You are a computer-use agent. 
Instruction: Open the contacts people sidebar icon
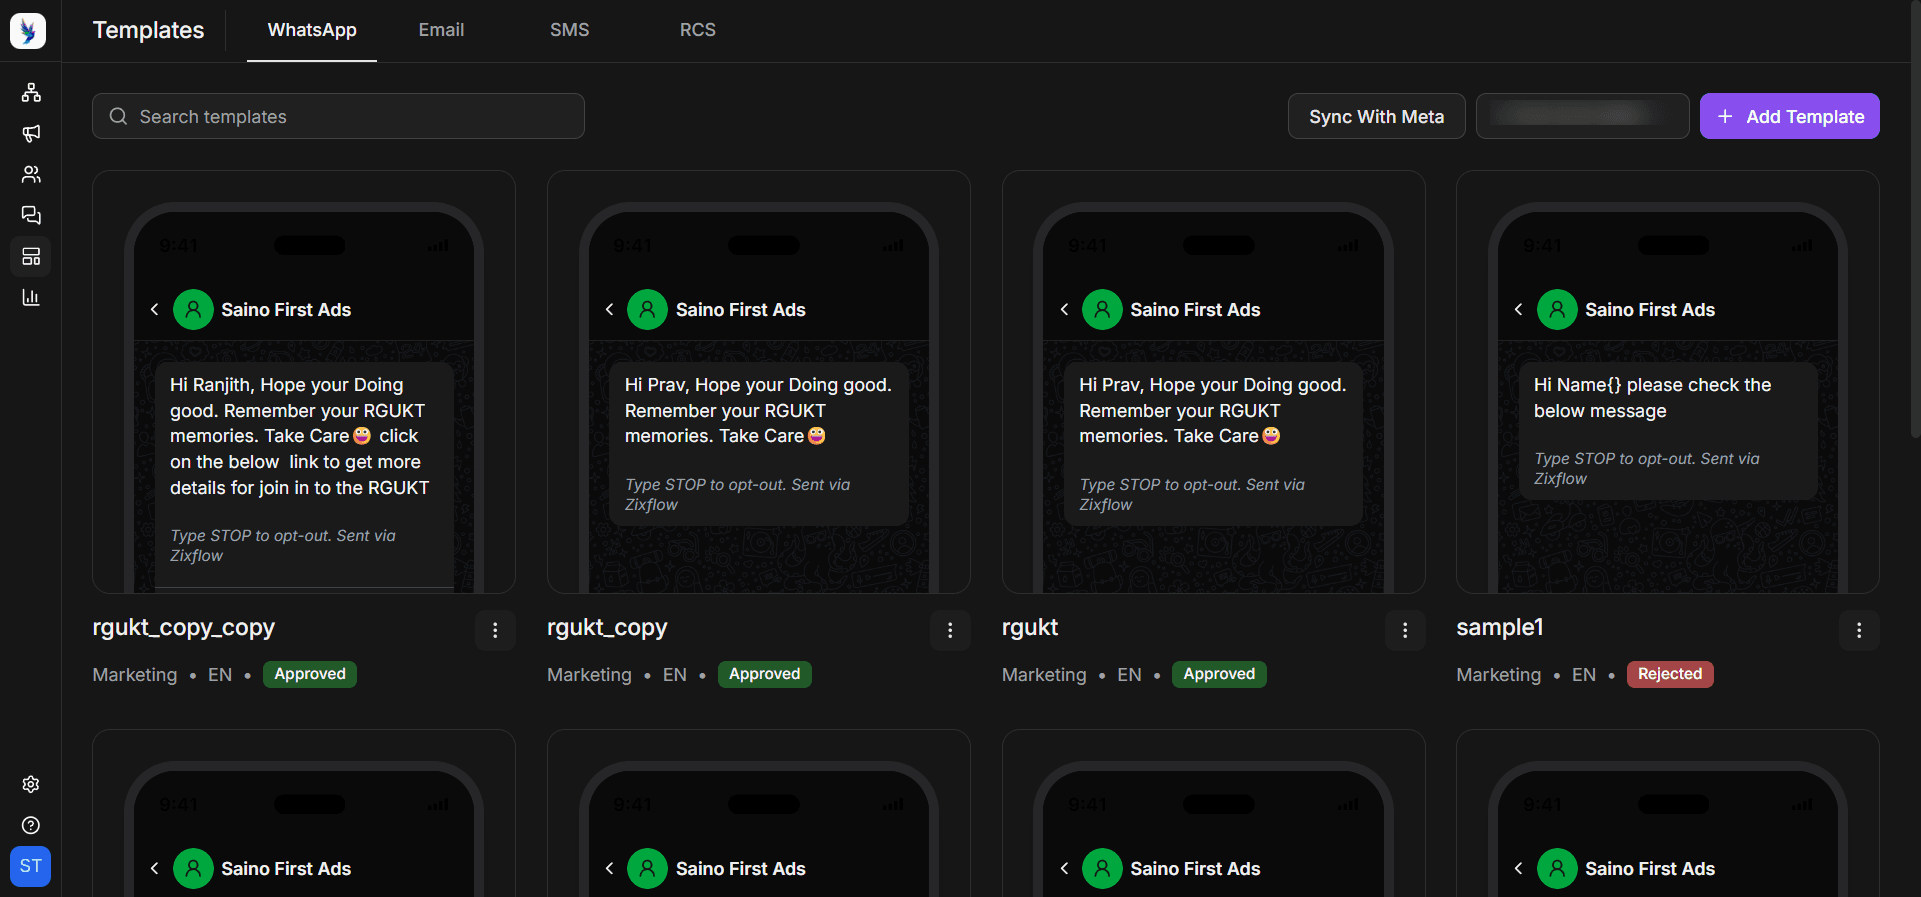pyautogui.click(x=31, y=174)
